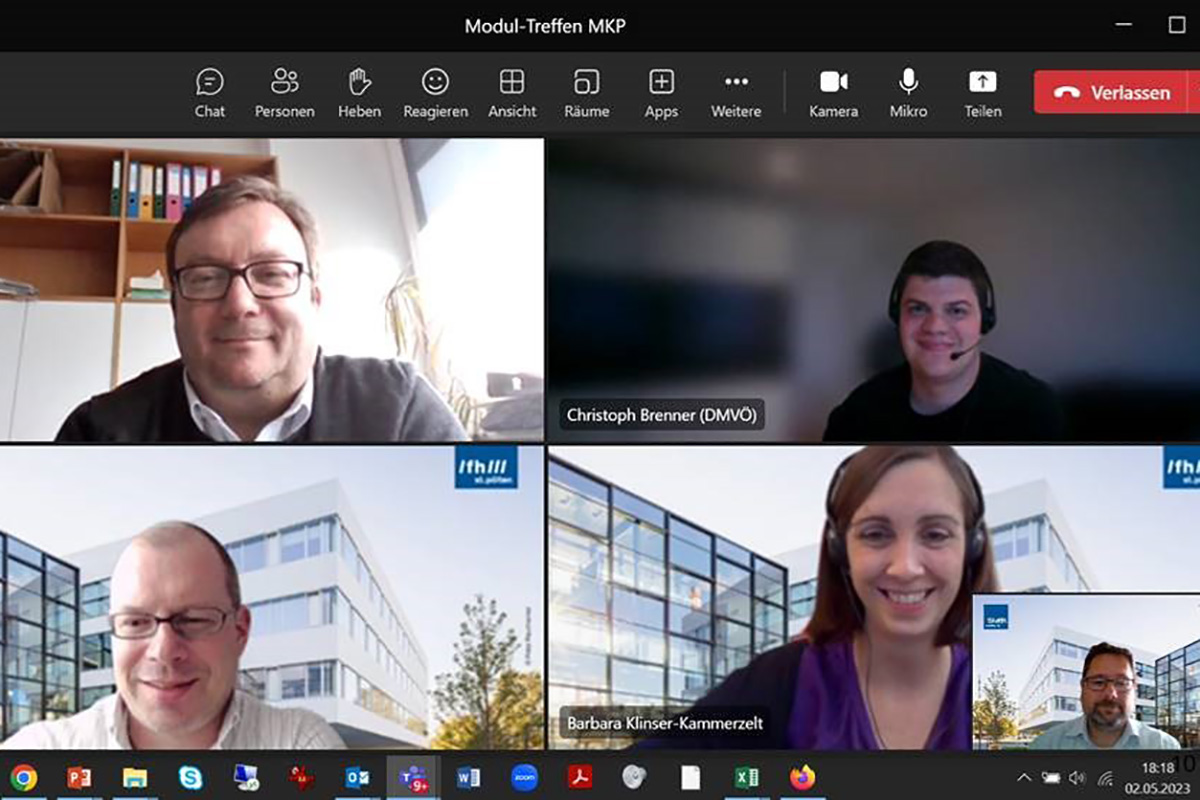
Task: Click the small self-view video thumbnail
Action: point(1085,672)
